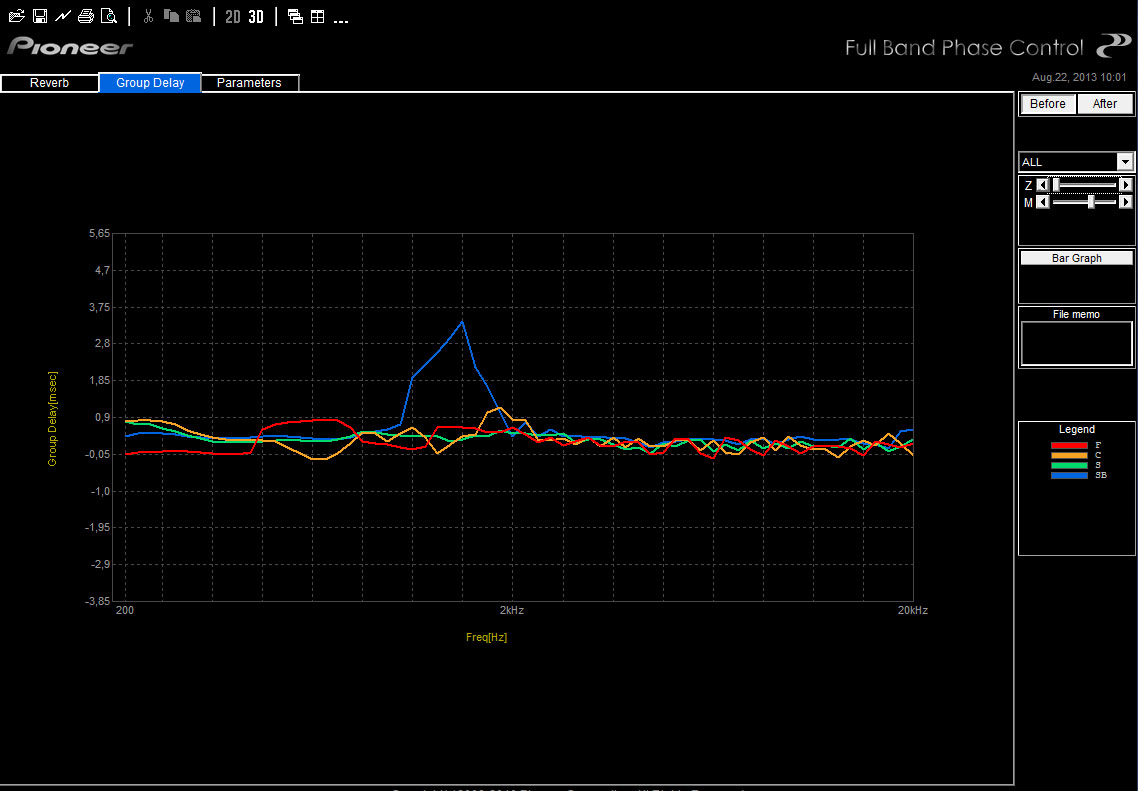Open the Parameters tab
This screenshot has width=1138, height=791.
click(249, 83)
